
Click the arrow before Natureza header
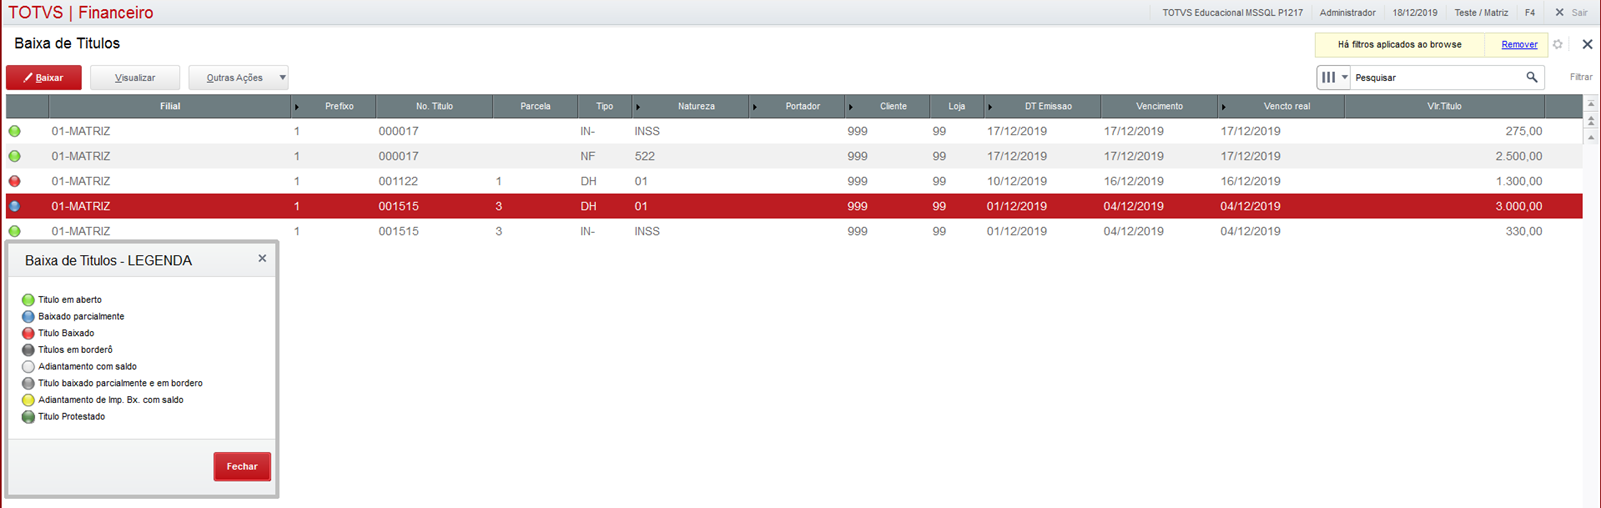(638, 107)
